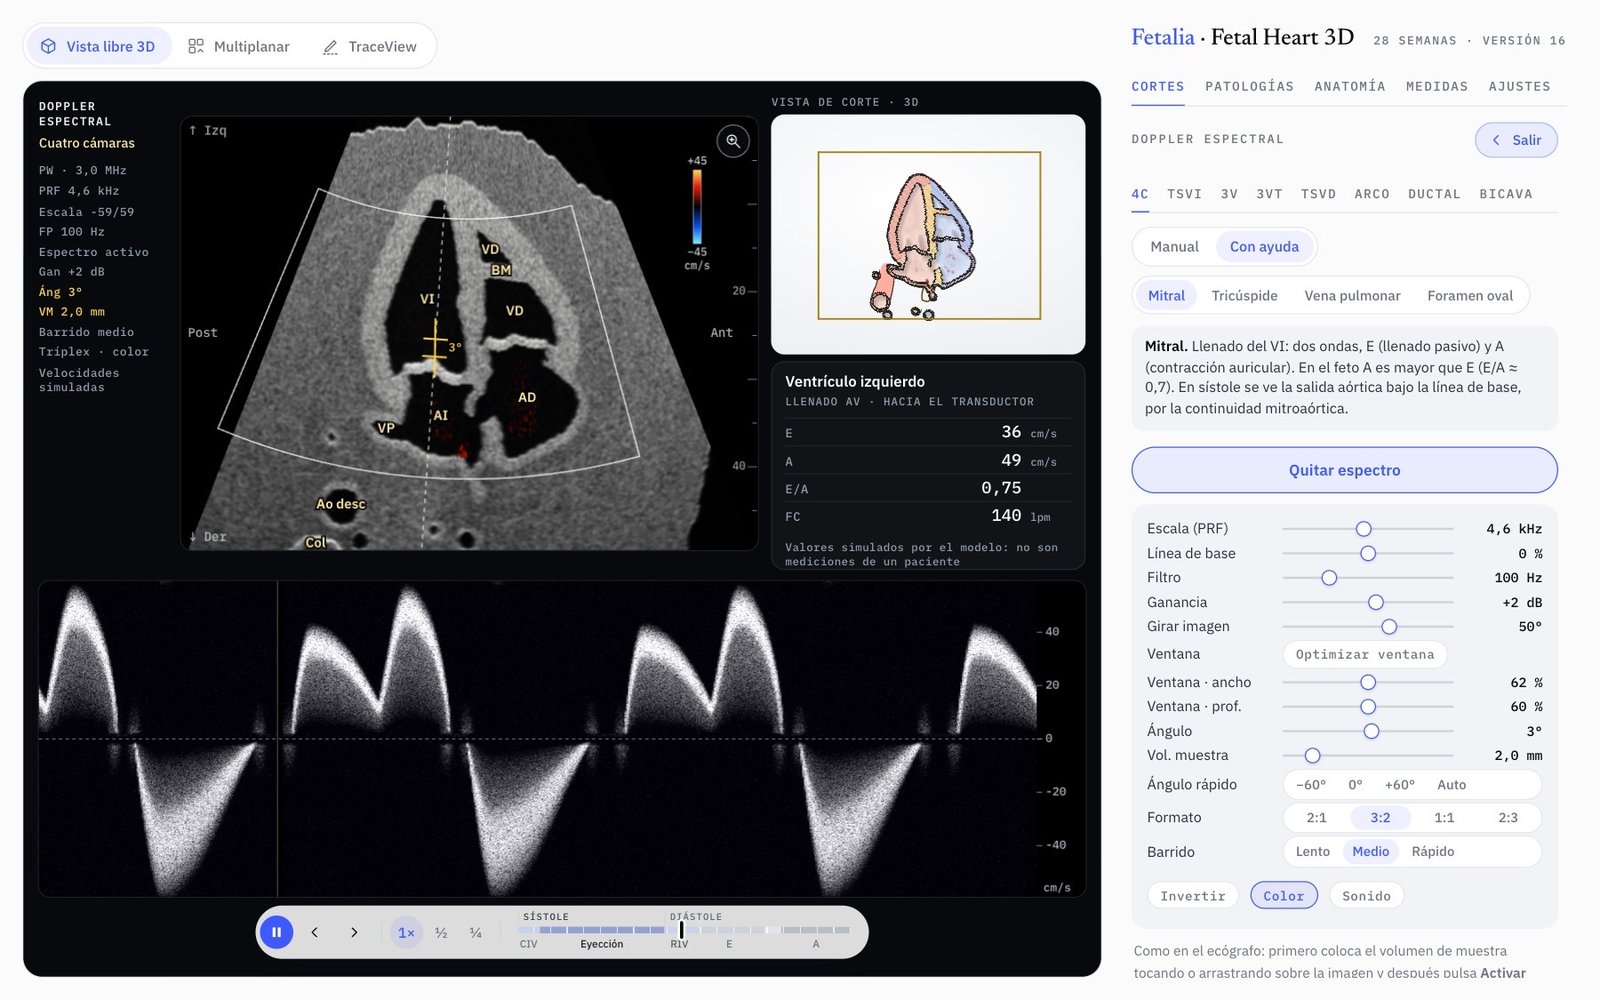
Task: Set Barrido to Rápido
Action: pyautogui.click(x=1432, y=852)
